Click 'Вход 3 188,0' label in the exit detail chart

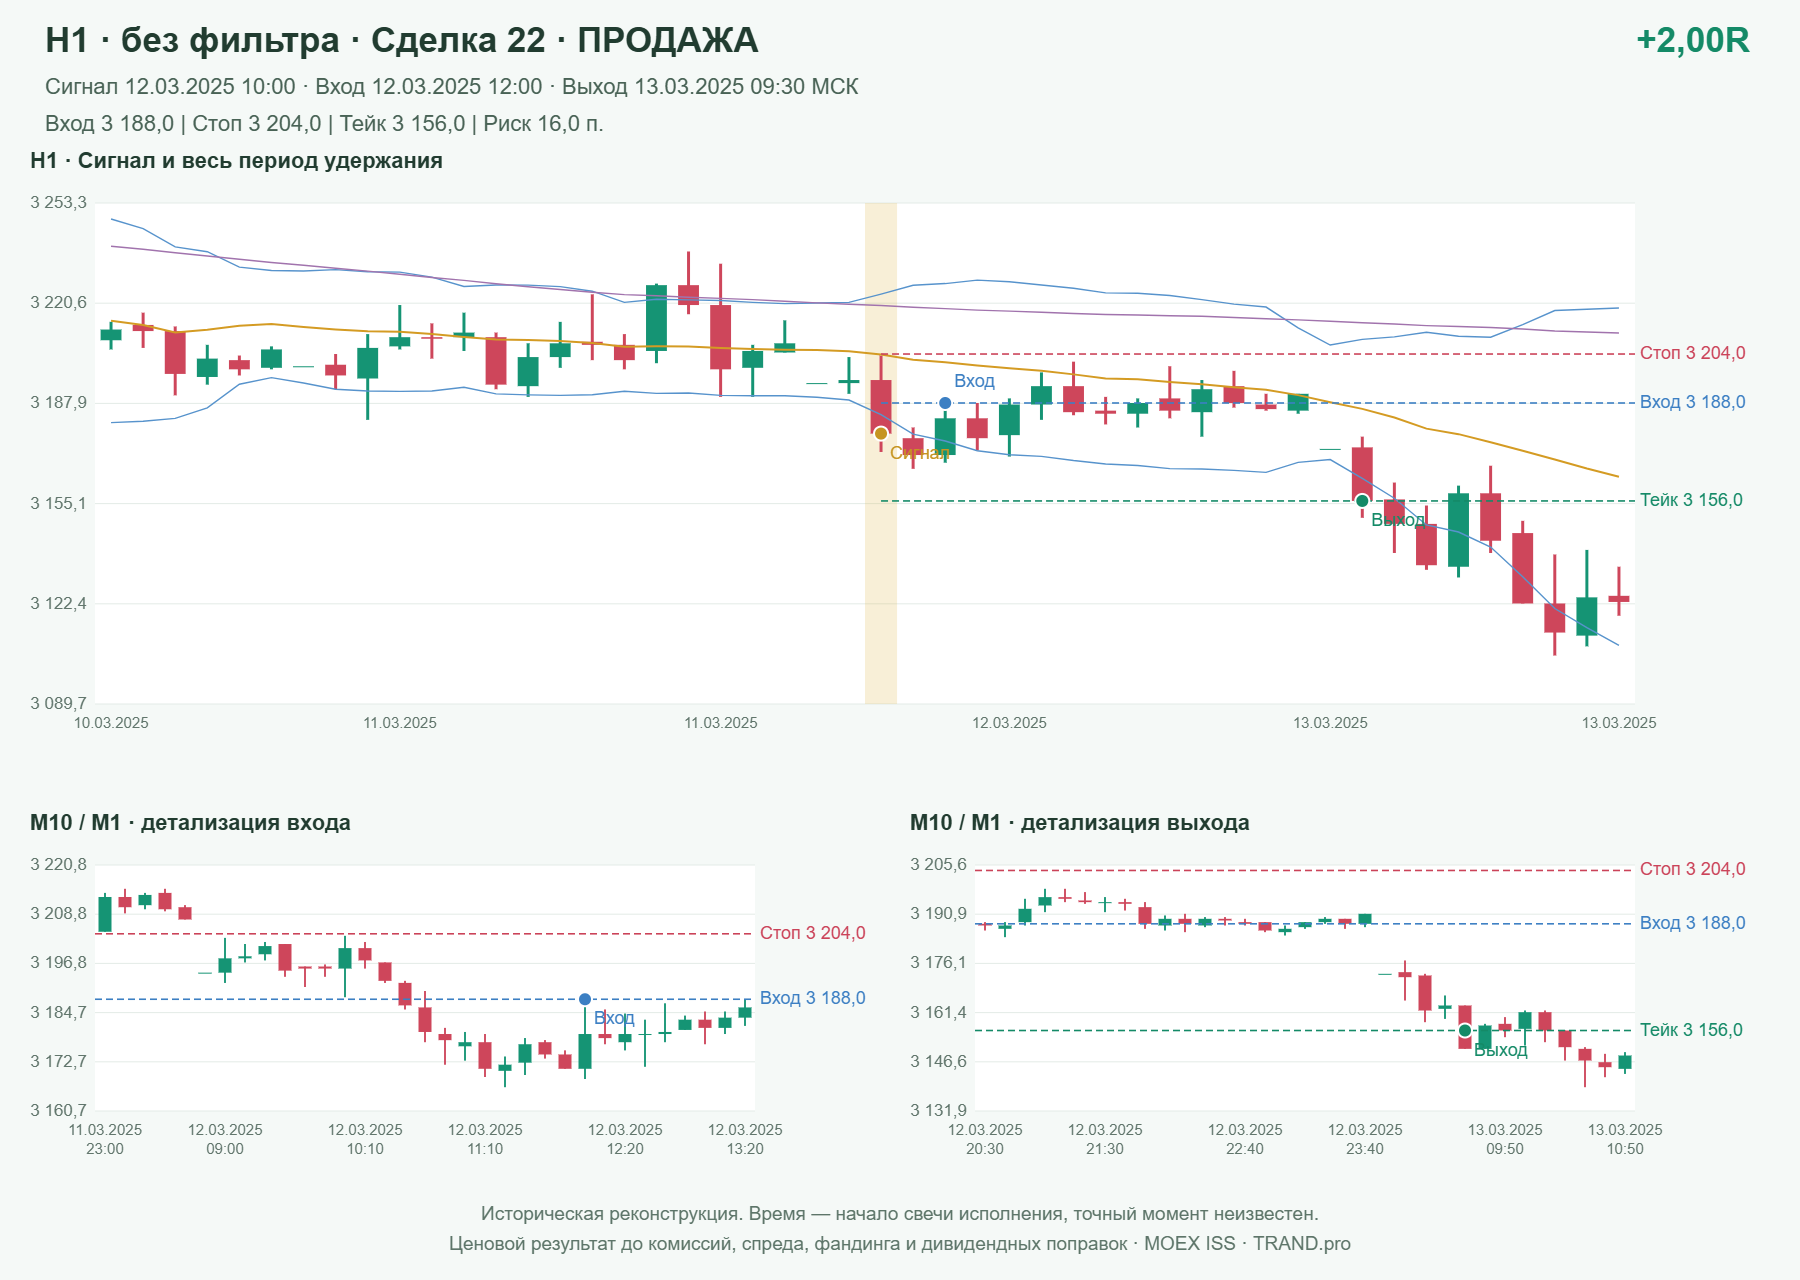click(x=1692, y=923)
